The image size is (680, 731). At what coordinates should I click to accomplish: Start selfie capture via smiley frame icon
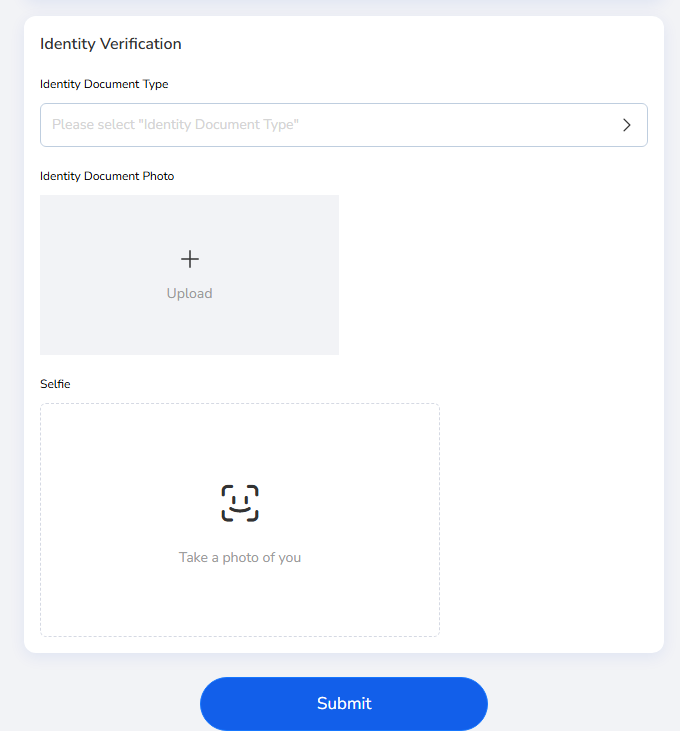coord(240,503)
